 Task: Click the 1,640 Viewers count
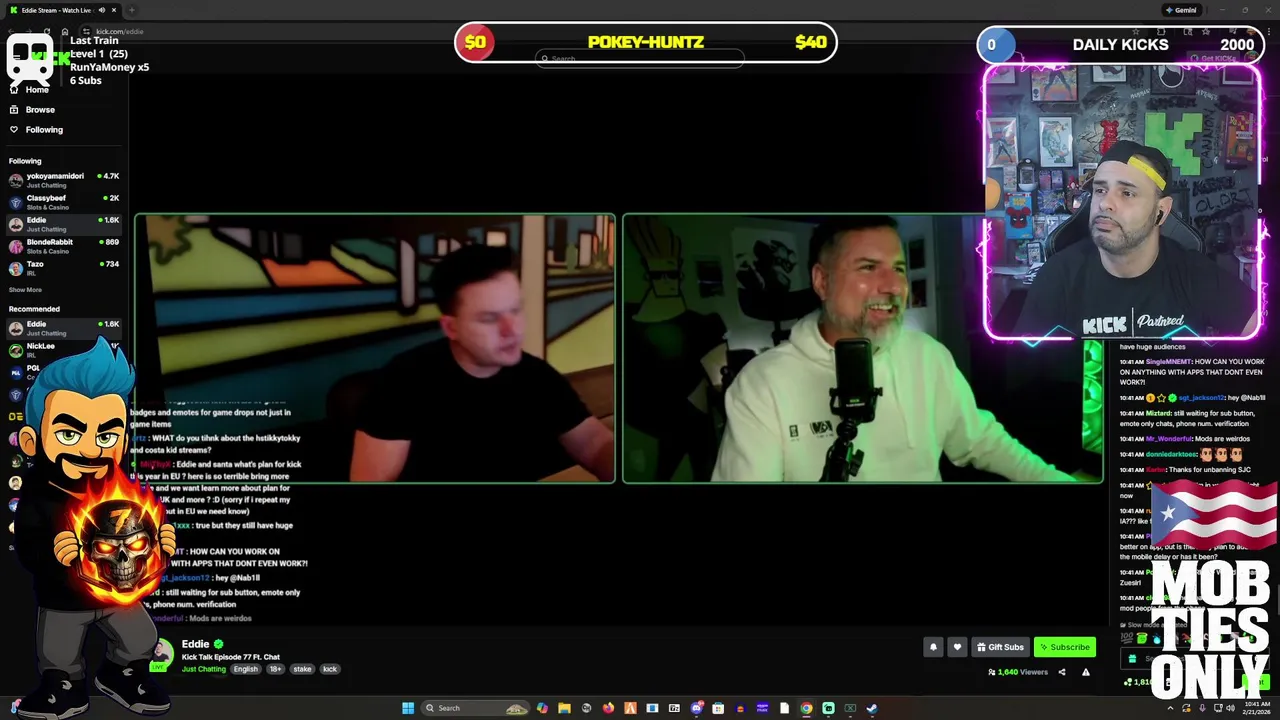[1017, 672]
